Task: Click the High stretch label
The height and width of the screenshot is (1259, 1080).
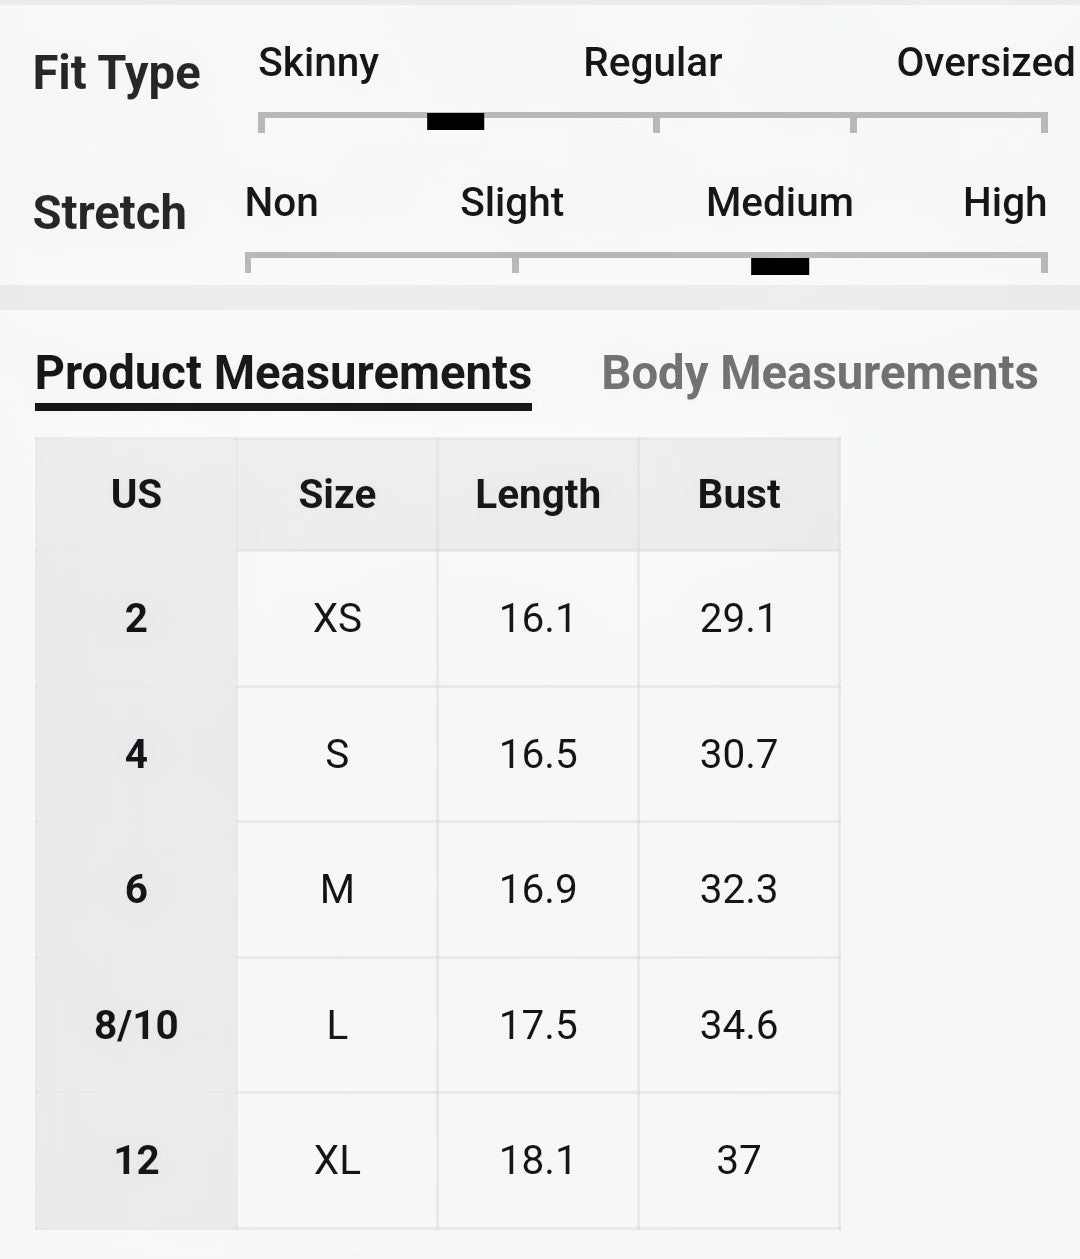Action: click(x=1004, y=203)
